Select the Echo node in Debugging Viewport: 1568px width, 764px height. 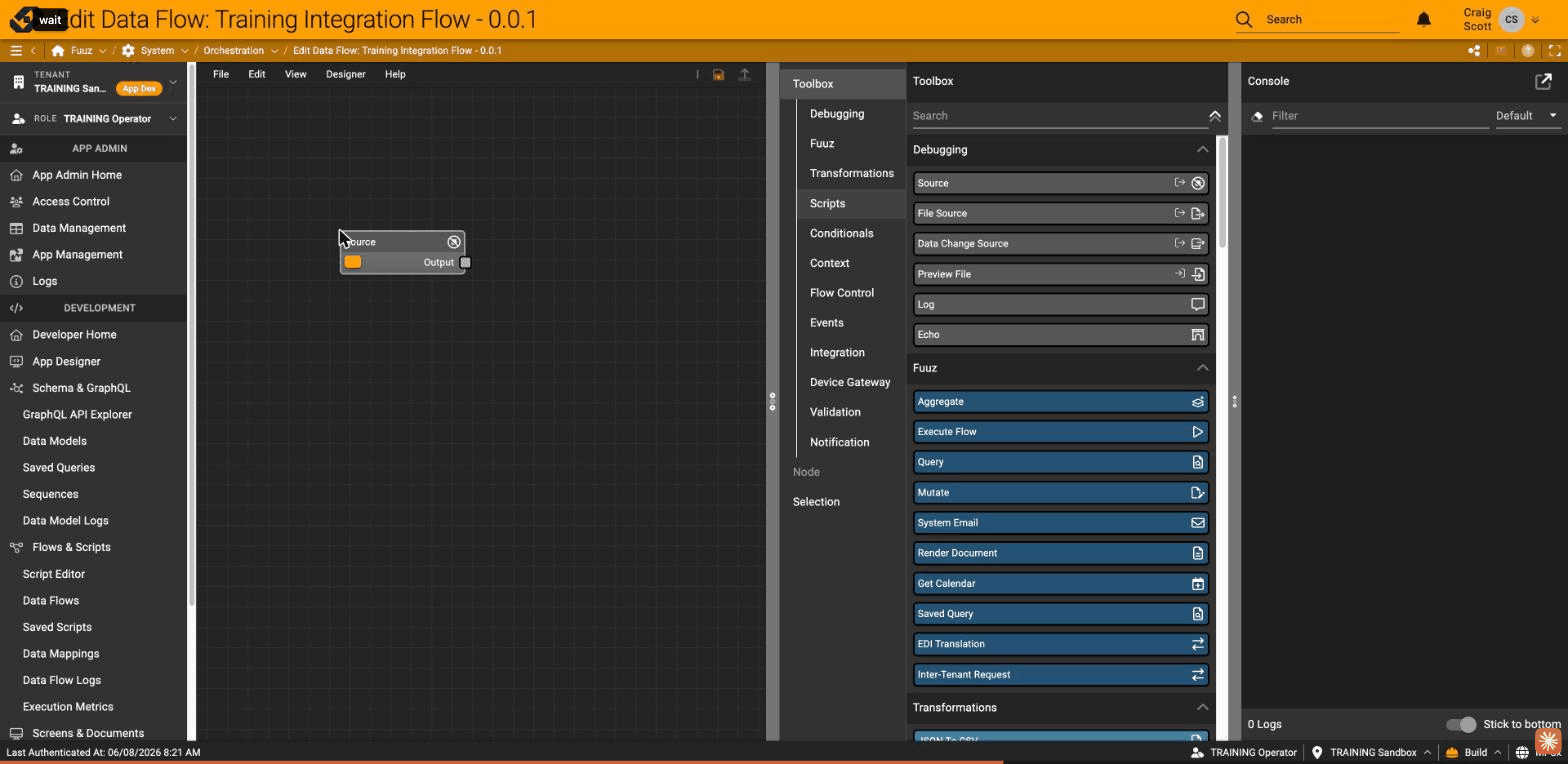1060,335
